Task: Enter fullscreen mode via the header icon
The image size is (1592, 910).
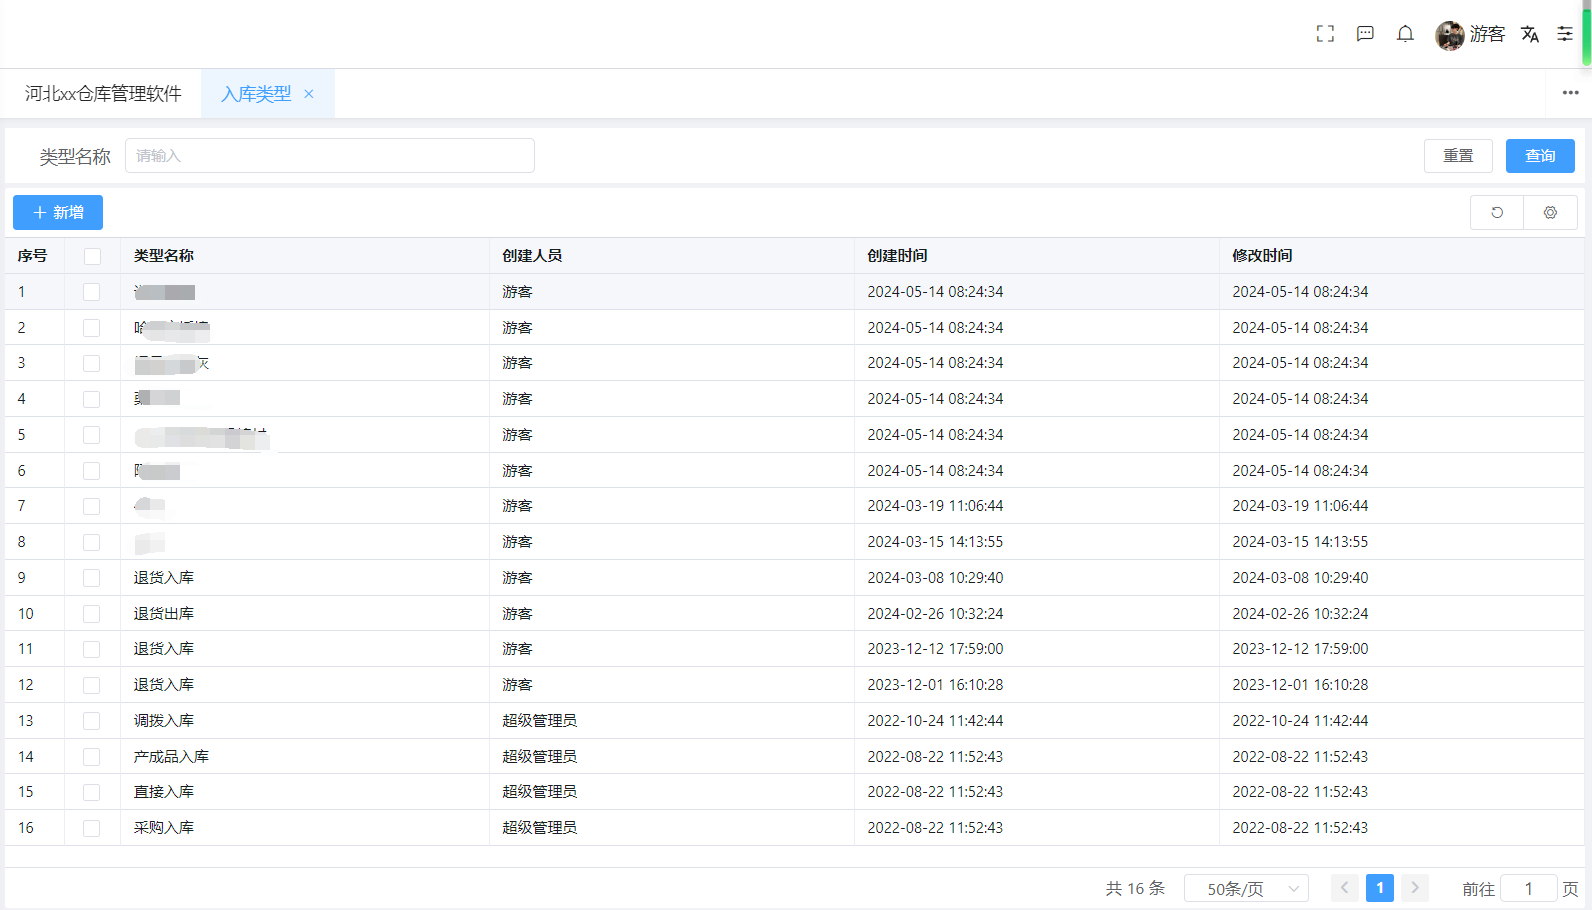Action: (1325, 34)
